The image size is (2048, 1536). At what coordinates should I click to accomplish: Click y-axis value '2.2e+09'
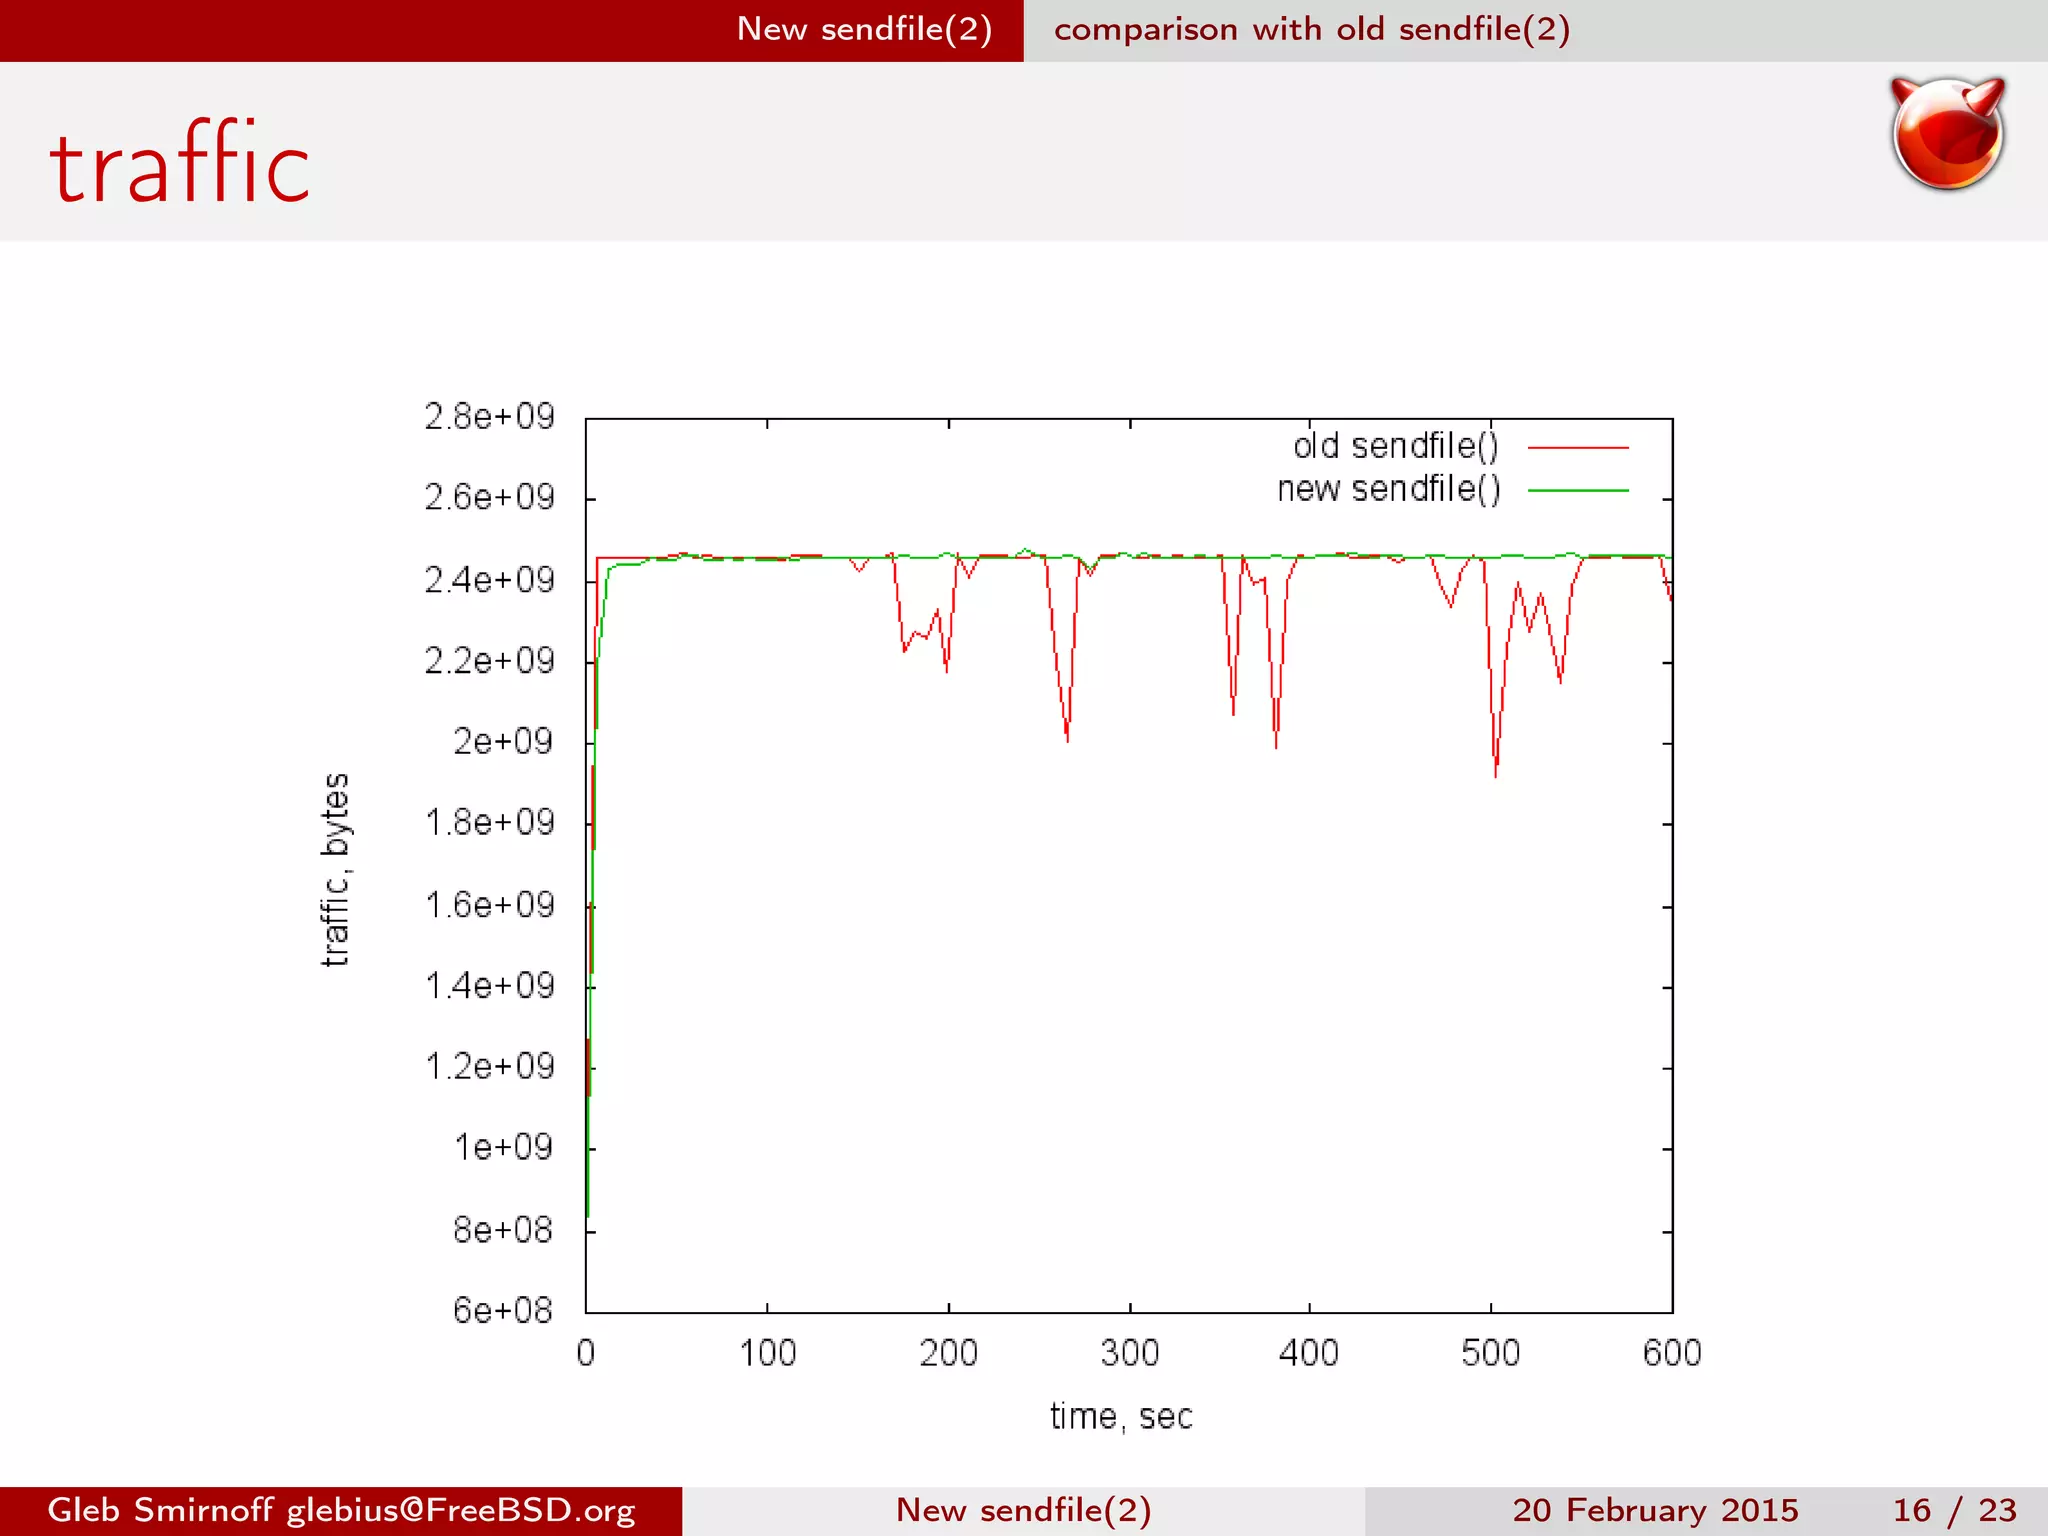click(x=489, y=661)
